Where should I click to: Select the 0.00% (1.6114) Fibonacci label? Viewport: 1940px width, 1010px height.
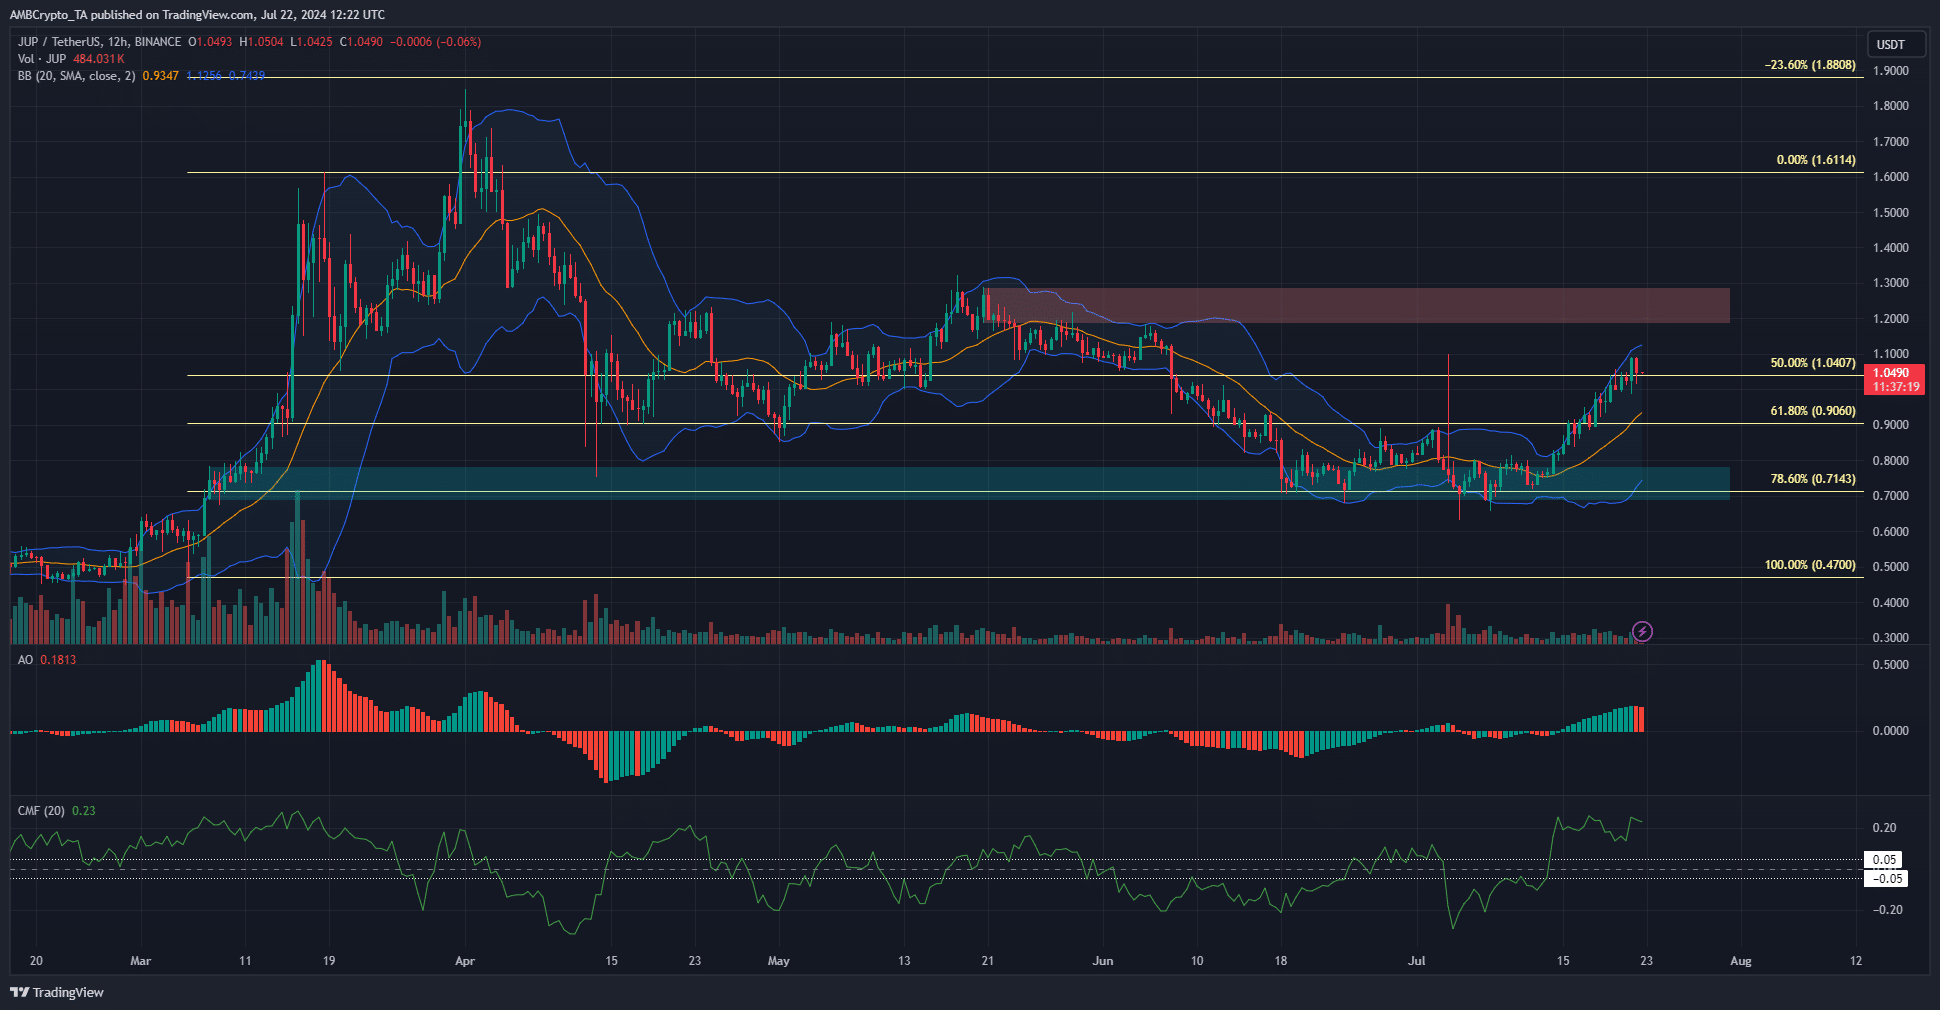[1816, 160]
